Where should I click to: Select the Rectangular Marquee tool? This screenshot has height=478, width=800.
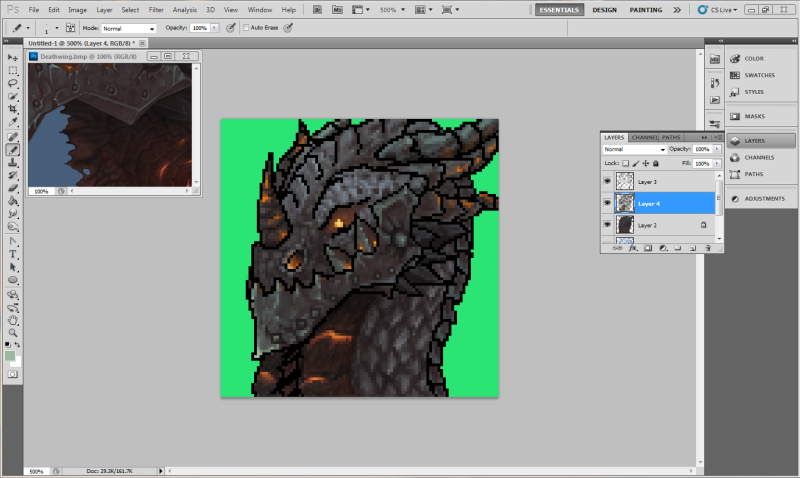click(x=13, y=70)
